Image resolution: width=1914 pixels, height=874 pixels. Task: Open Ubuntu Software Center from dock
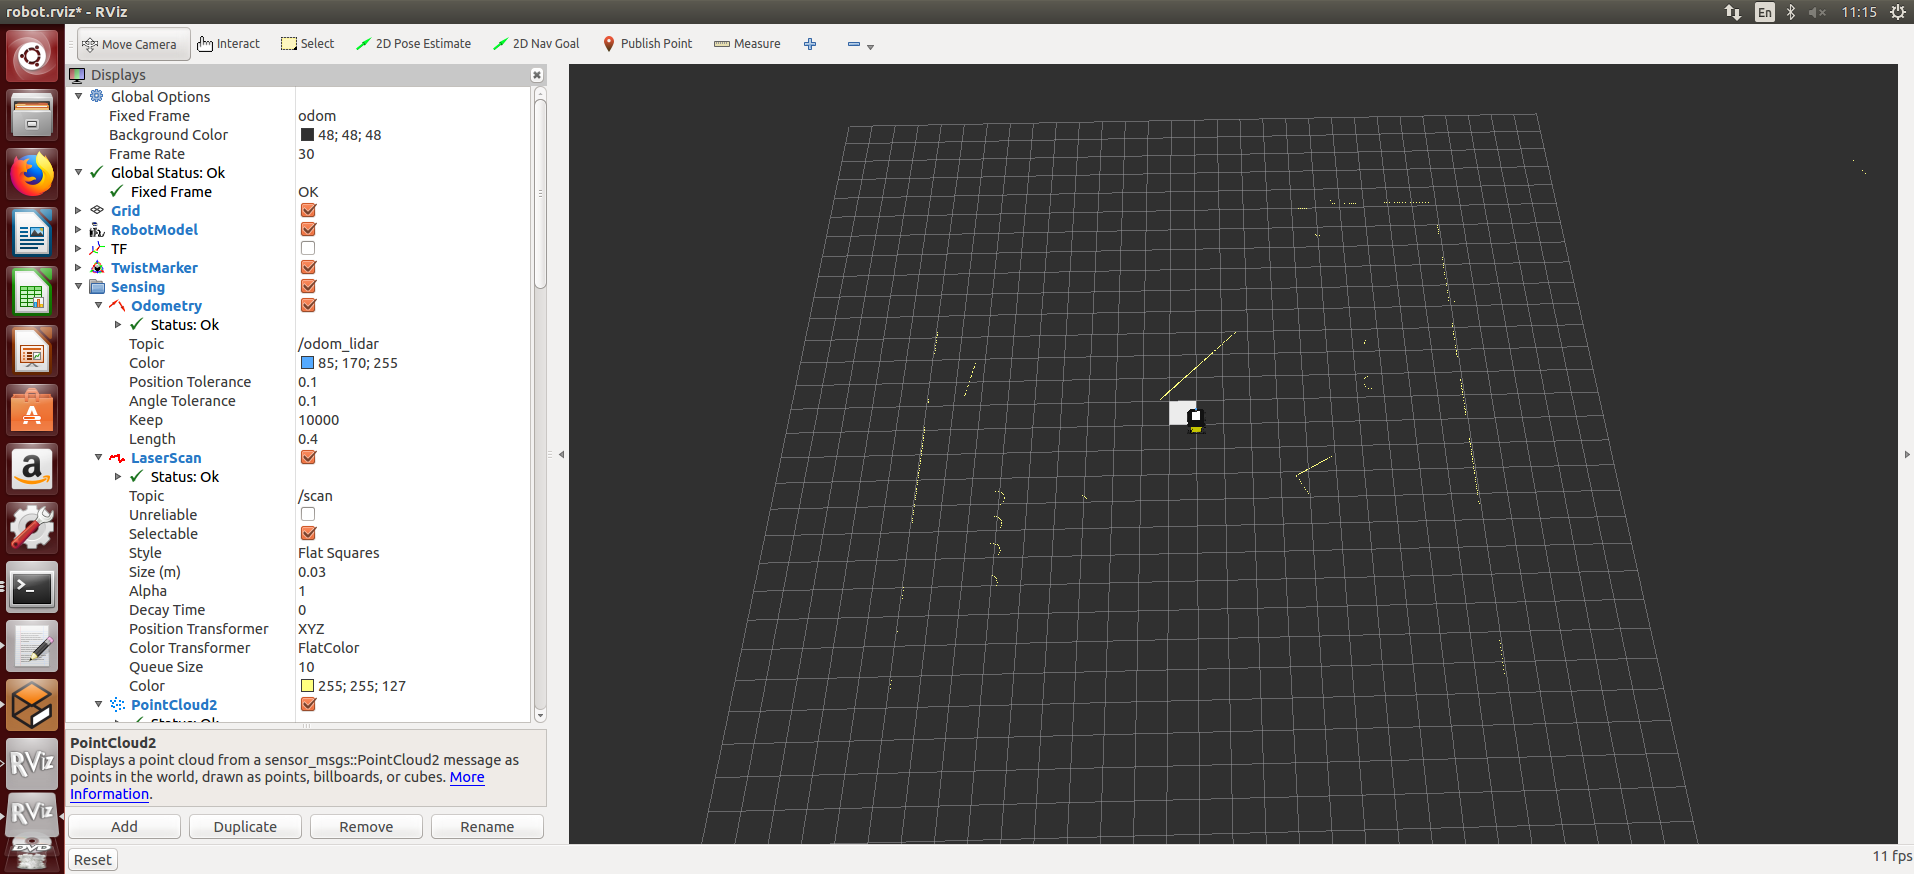32,411
